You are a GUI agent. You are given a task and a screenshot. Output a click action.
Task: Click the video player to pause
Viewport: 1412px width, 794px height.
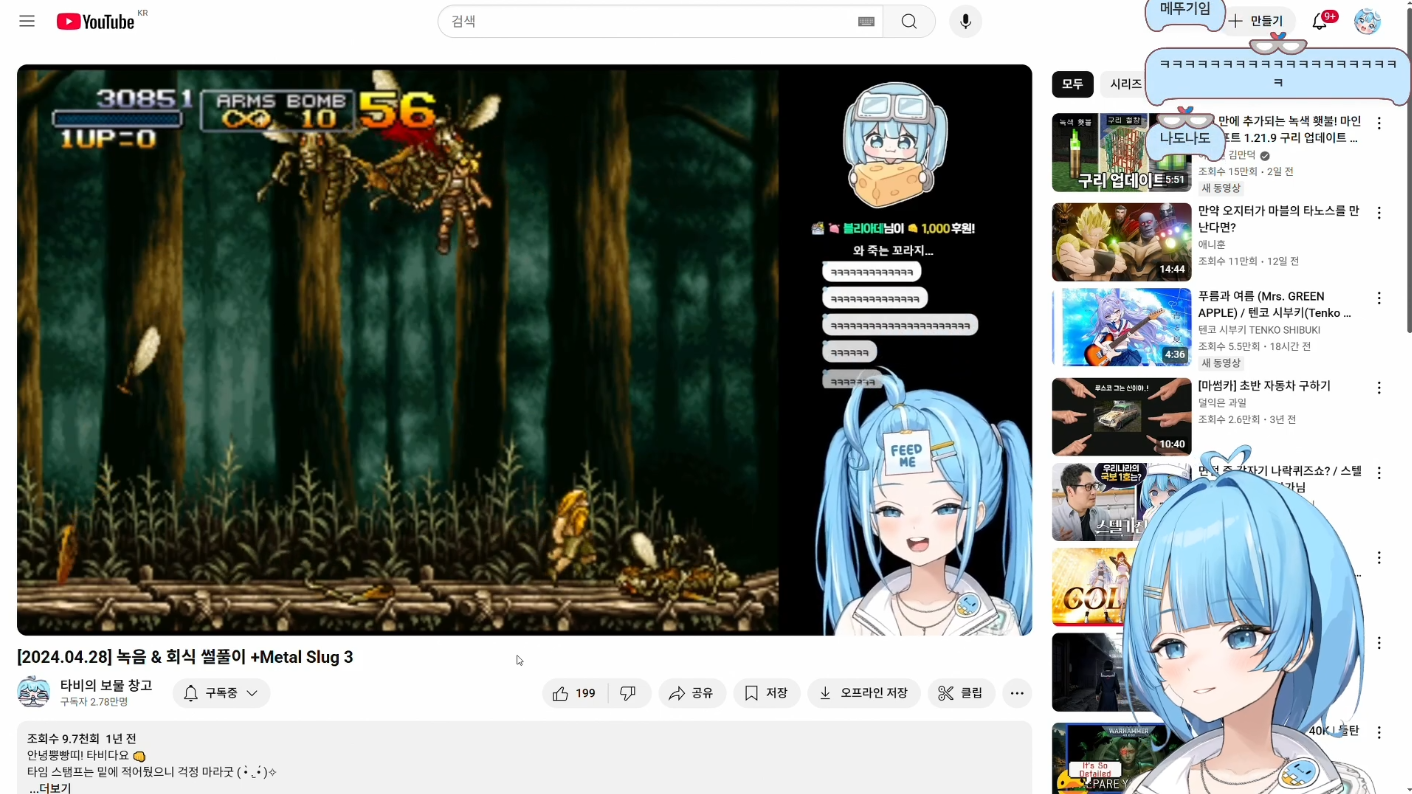pyautogui.click(x=524, y=350)
